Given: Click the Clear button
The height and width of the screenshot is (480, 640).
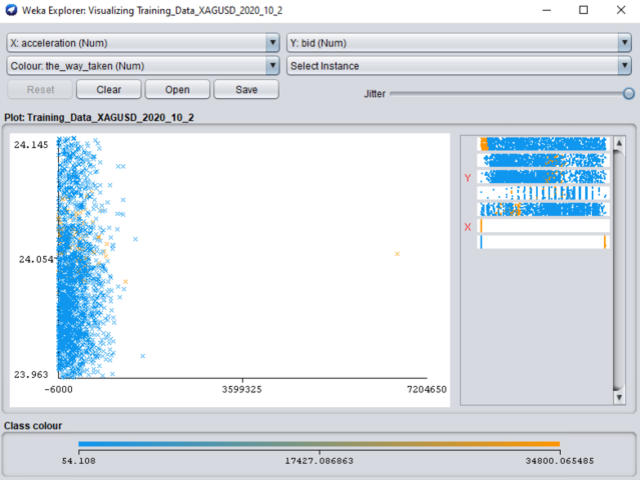Looking at the screenshot, I should 108,89.
